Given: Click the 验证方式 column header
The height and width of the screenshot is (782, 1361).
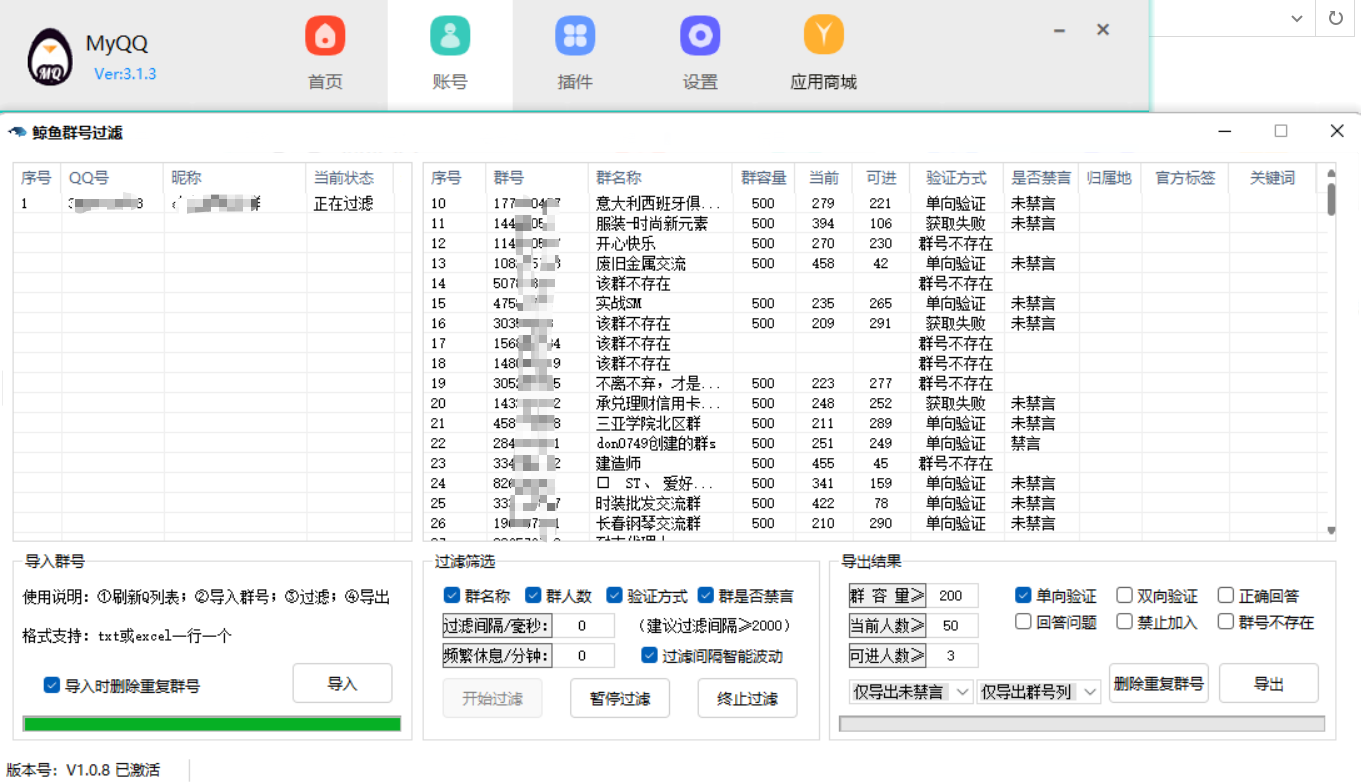Looking at the screenshot, I should click(956, 178).
